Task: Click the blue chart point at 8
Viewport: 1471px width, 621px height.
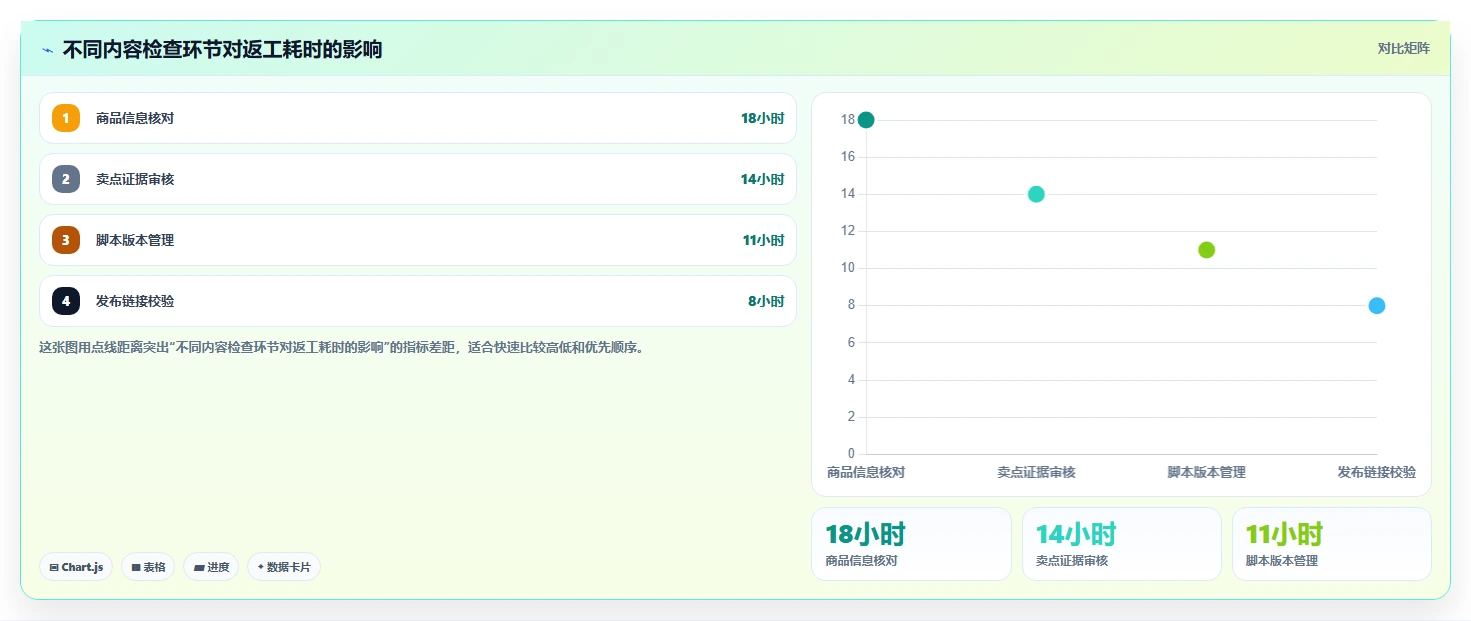Action: point(1376,305)
